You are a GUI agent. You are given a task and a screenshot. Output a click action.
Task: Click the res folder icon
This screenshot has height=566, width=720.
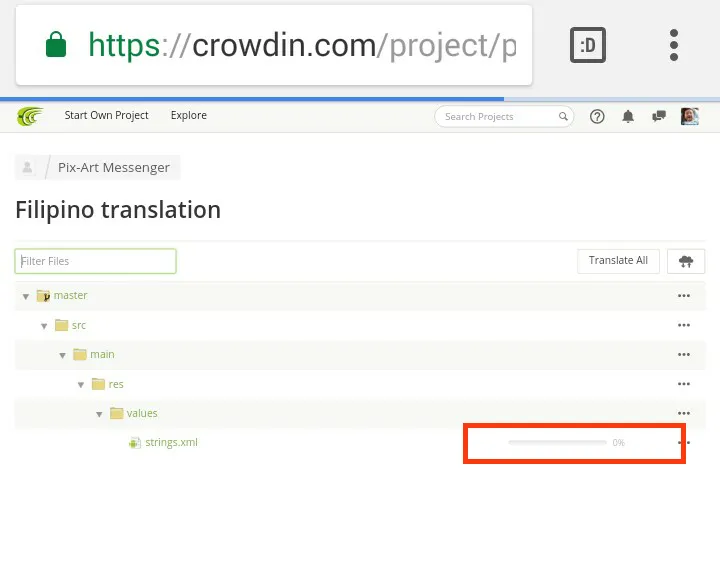tap(98, 384)
